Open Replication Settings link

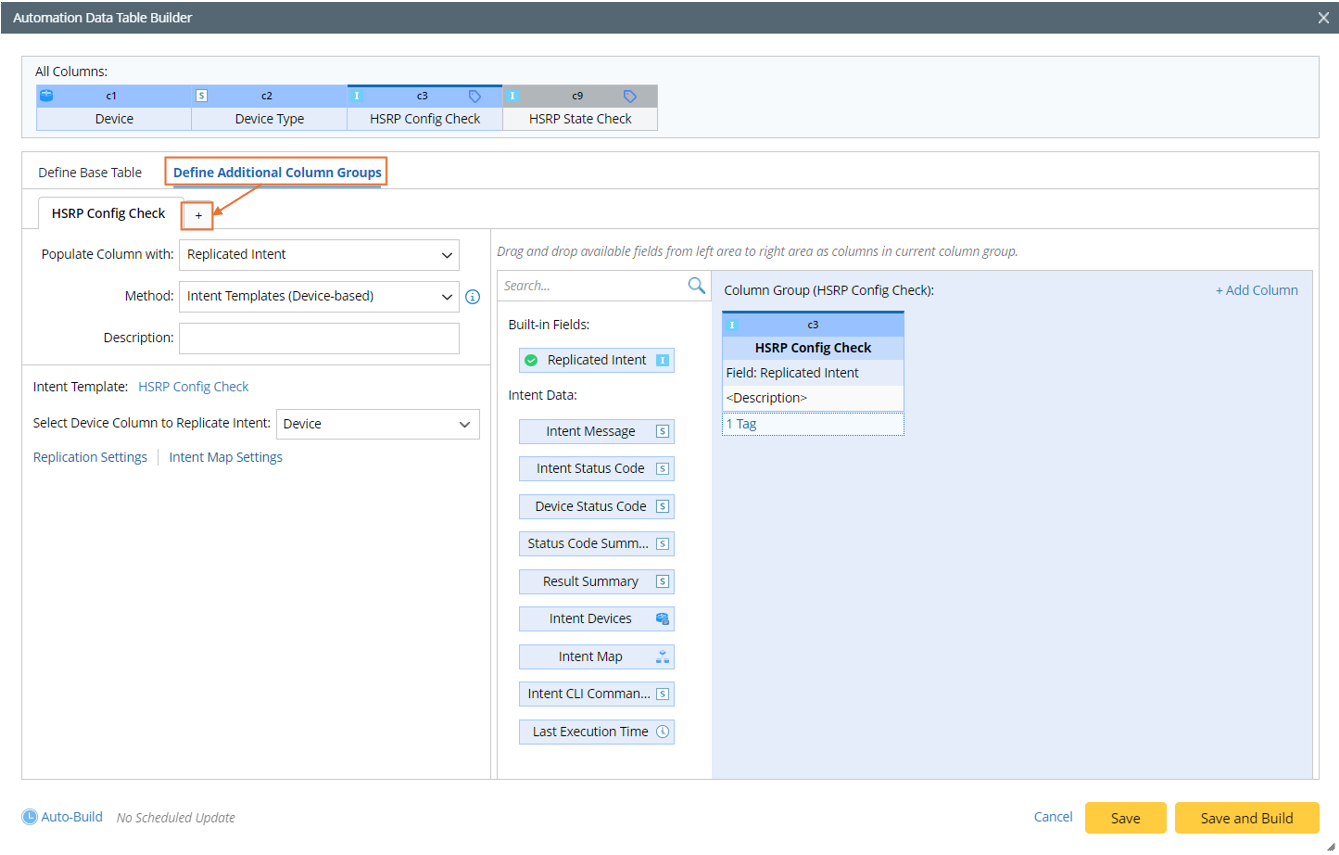(90, 457)
